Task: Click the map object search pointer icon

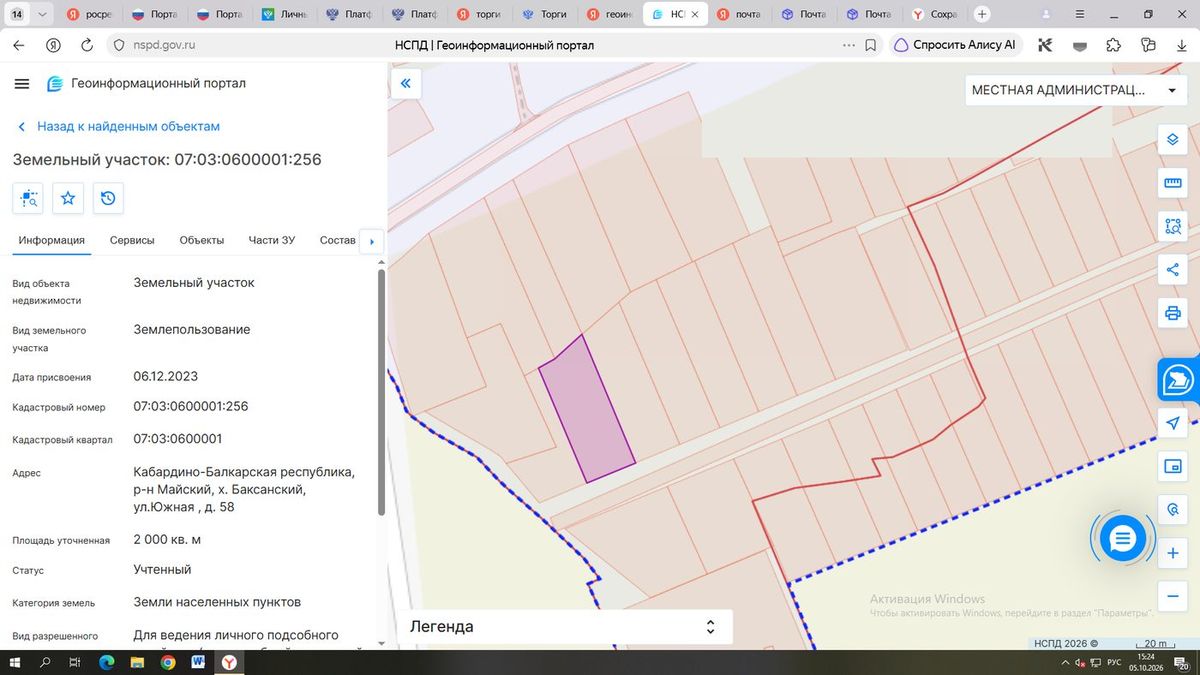Action: (1173, 510)
